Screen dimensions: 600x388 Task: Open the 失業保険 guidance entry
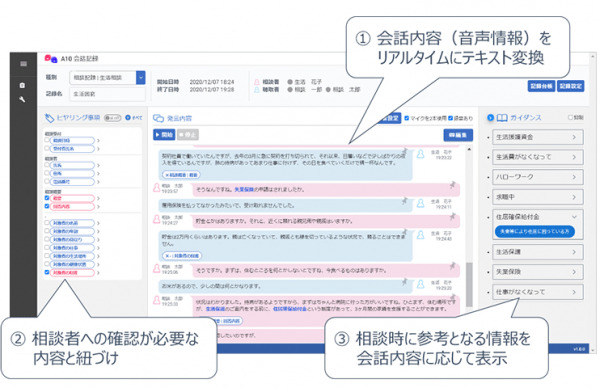pos(538,272)
